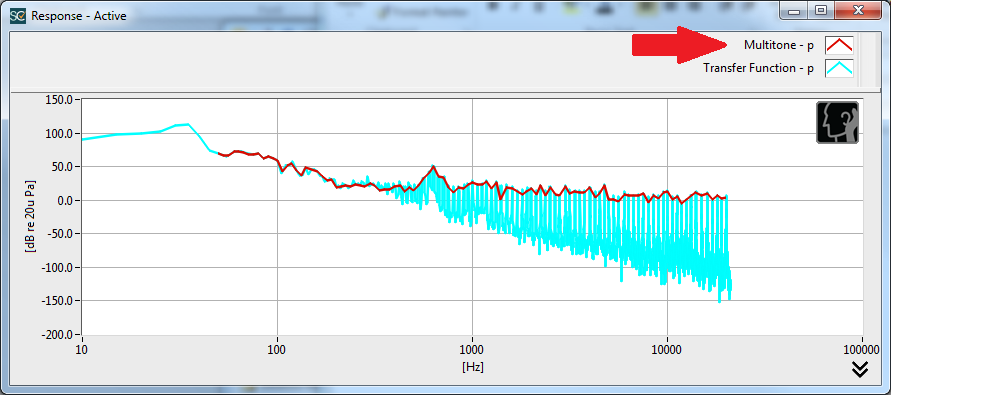Close the Response - Active window

coord(858,11)
